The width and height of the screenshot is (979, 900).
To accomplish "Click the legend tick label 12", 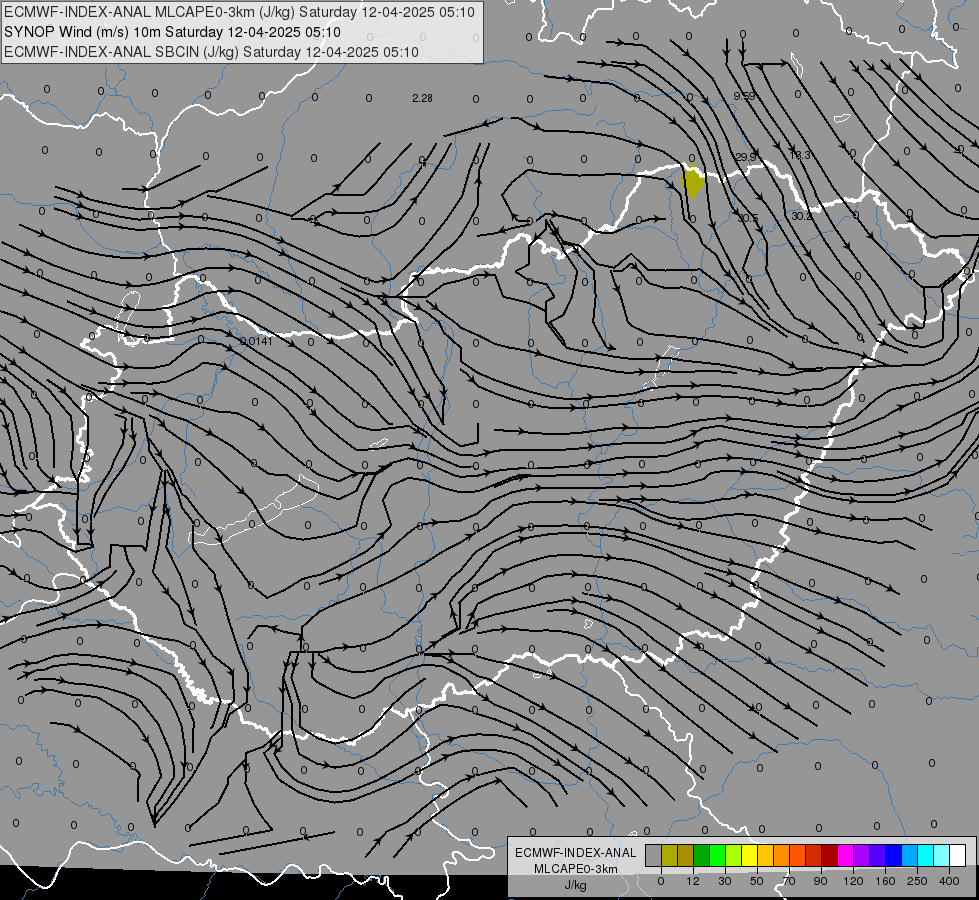I will pos(692,881).
